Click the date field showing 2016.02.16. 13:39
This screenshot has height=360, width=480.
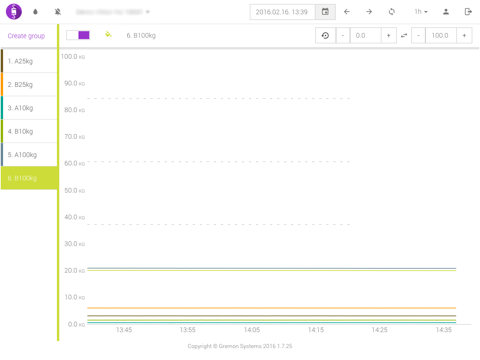coord(282,12)
